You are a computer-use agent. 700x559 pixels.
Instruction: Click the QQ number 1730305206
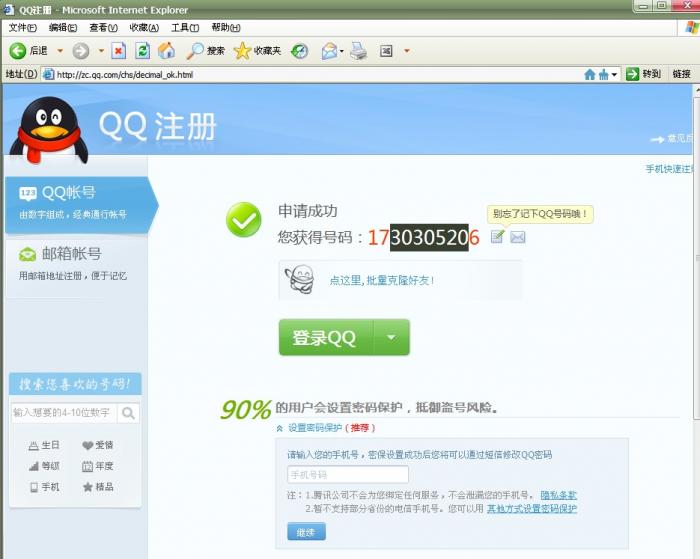(x=423, y=238)
